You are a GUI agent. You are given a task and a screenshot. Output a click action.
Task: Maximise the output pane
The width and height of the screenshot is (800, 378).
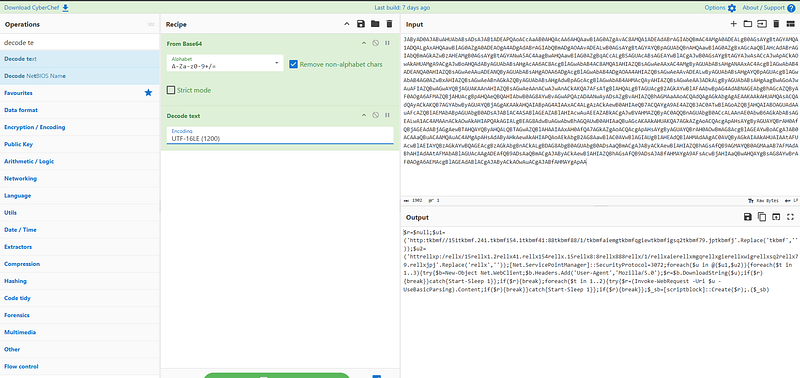point(790,217)
